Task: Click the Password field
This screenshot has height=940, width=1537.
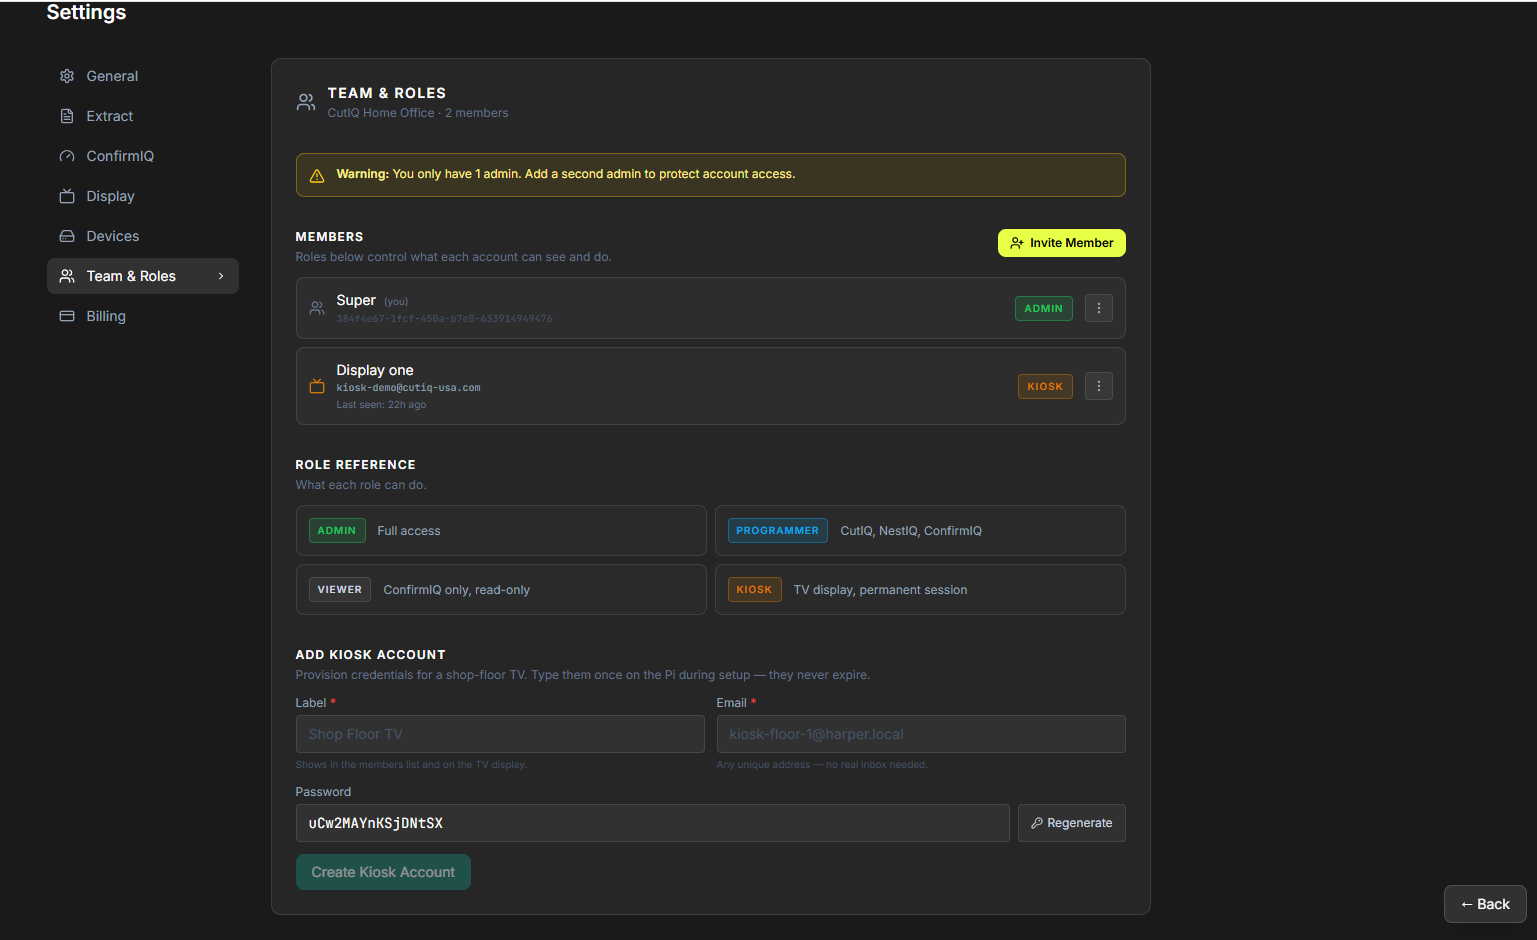Action: pyautogui.click(x=653, y=823)
